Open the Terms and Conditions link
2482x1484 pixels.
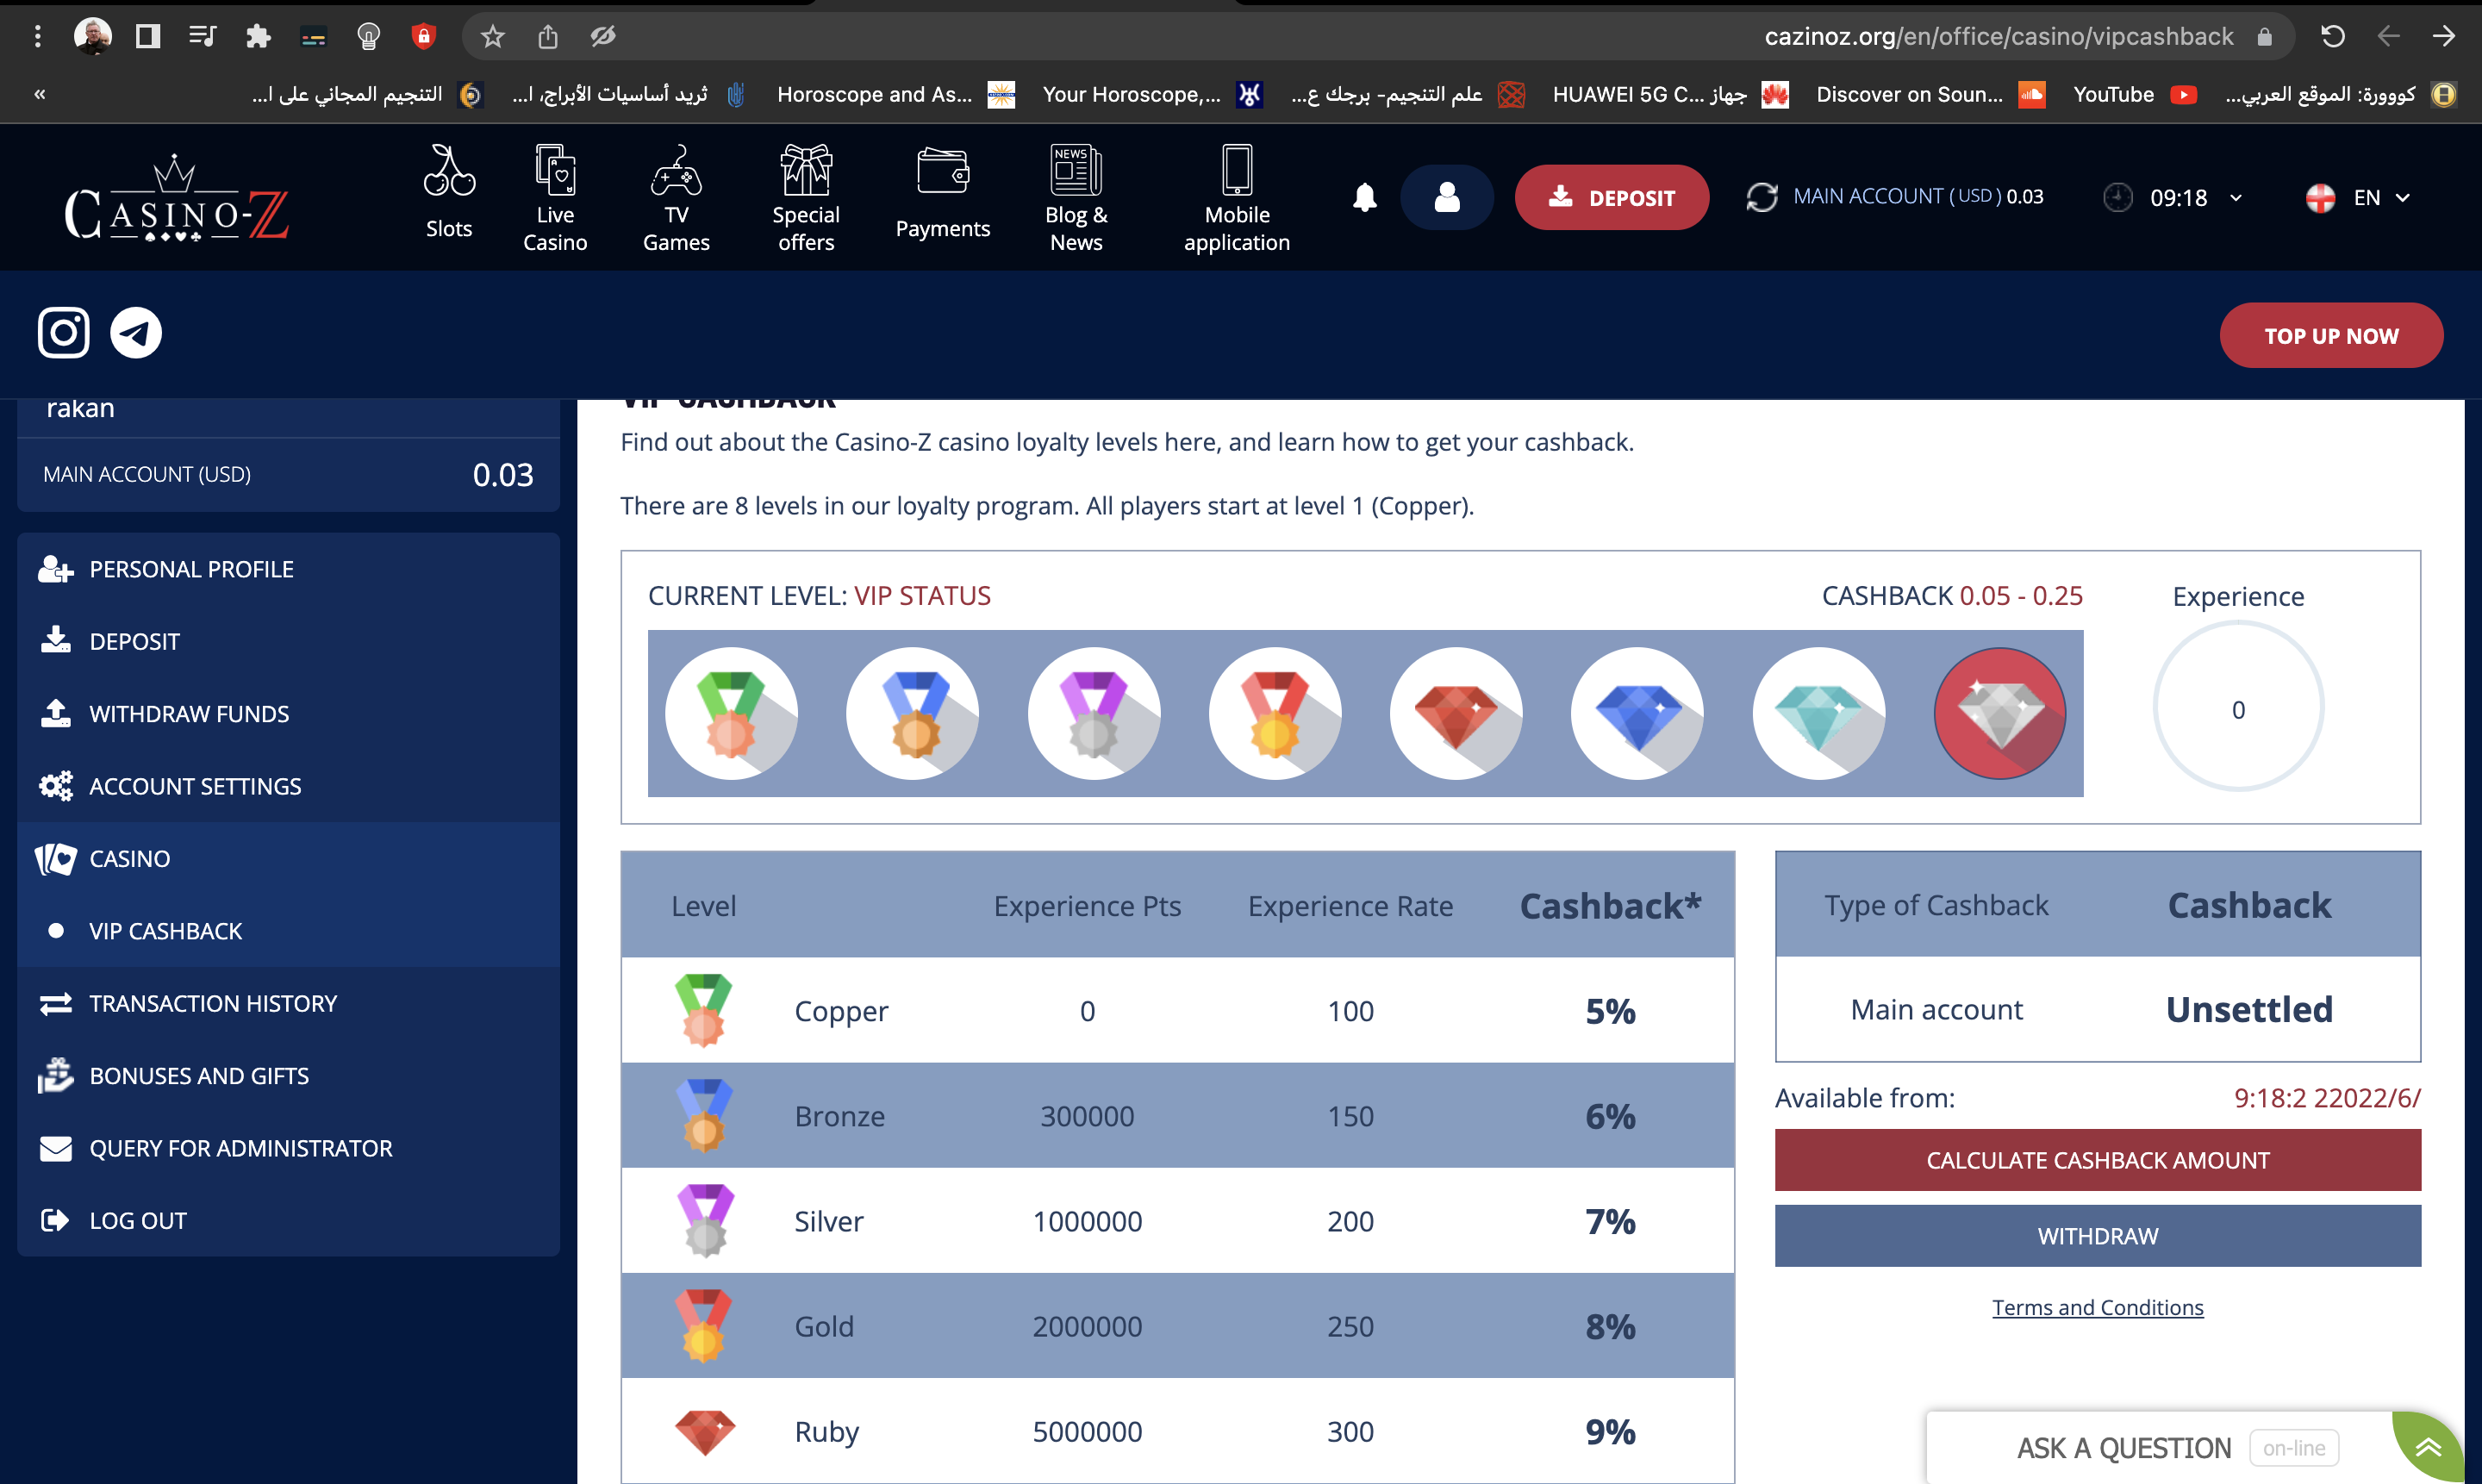[x=2097, y=1307]
